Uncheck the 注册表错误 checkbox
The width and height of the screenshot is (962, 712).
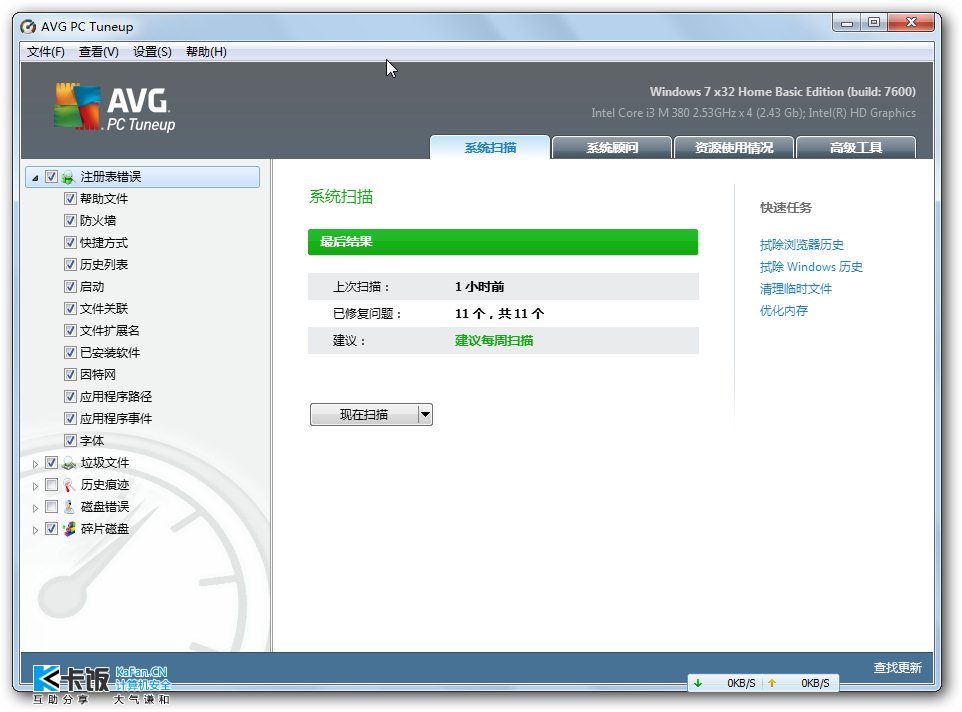(x=52, y=177)
